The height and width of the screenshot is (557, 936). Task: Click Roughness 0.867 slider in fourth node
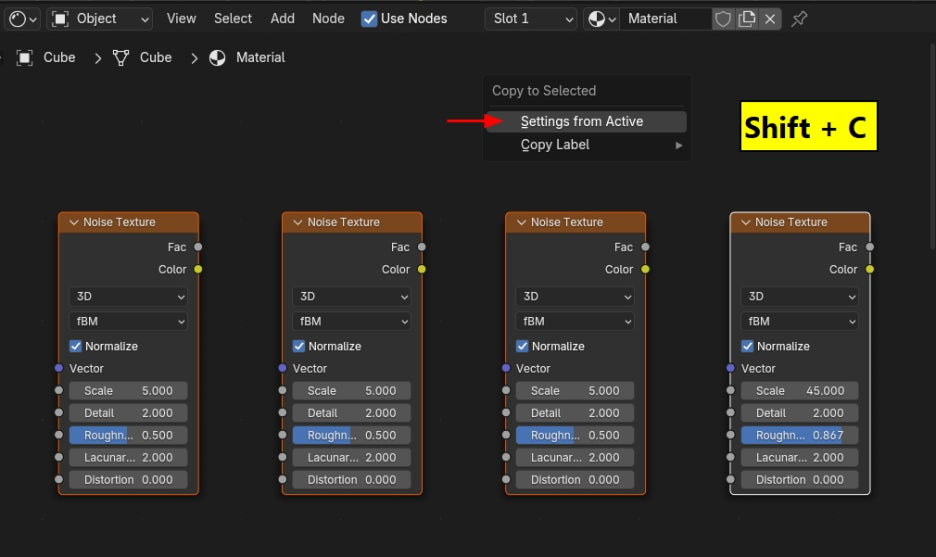(800, 435)
